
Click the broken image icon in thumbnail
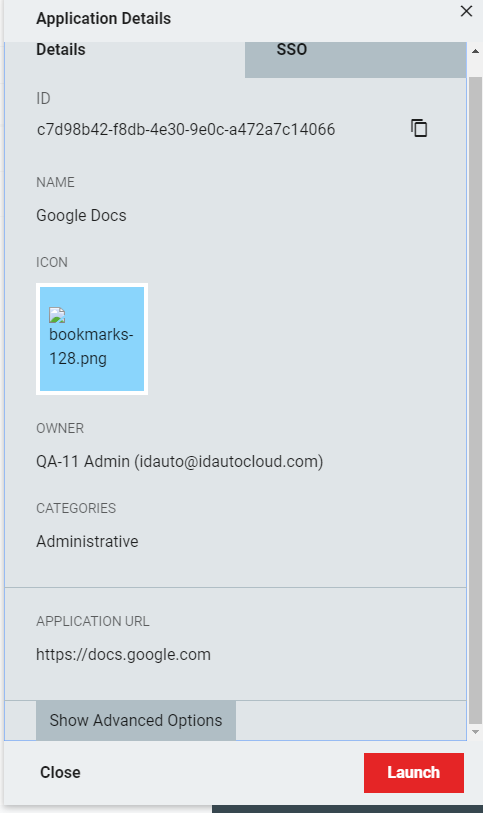click(x=57, y=315)
